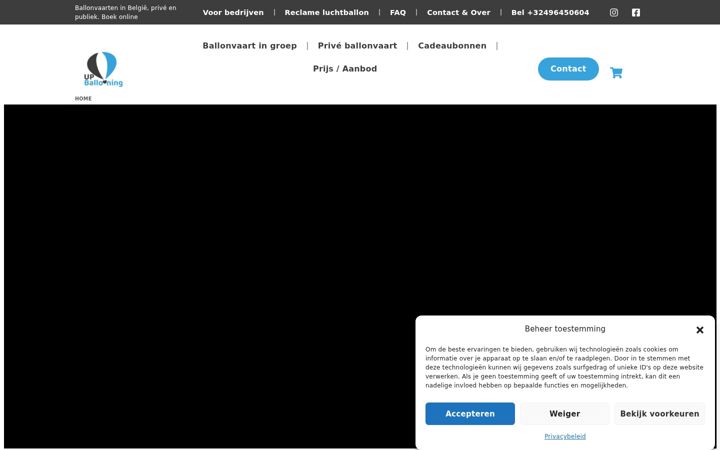Open Privé ballonvaart page
This screenshot has width=720, height=450.
click(x=357, y=45)
